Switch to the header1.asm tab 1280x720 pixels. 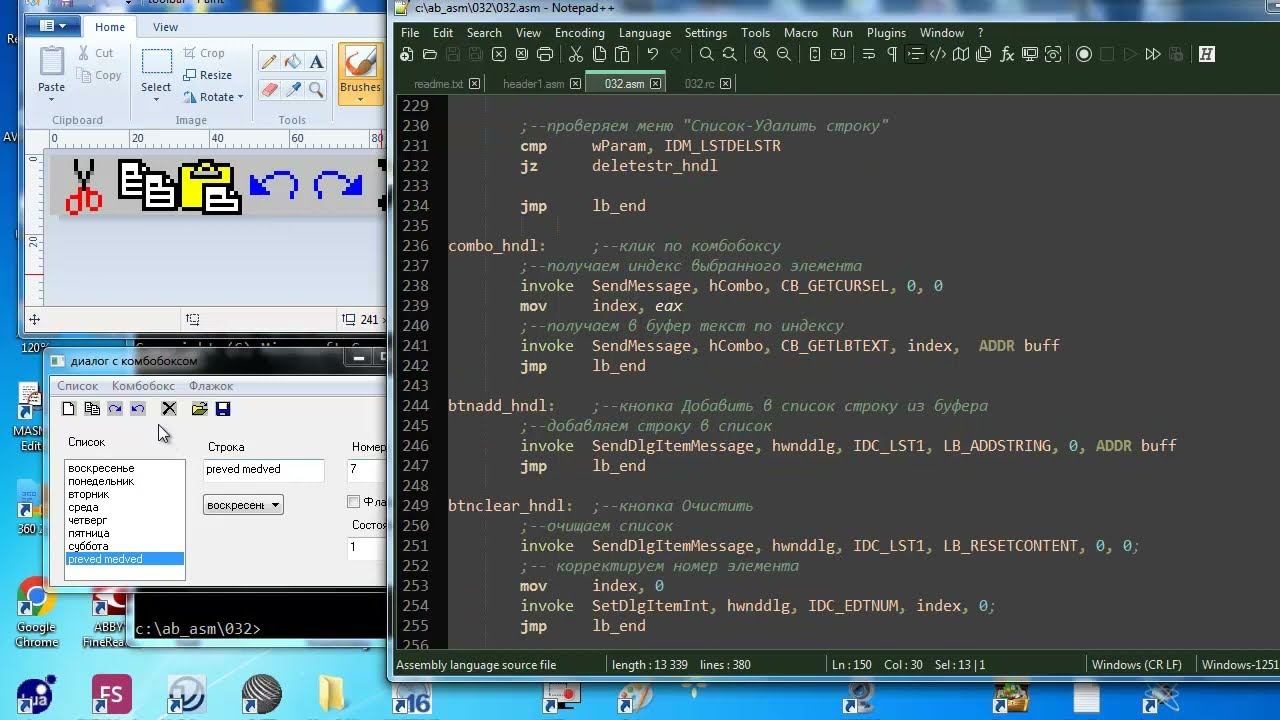(x=533, y=84)
